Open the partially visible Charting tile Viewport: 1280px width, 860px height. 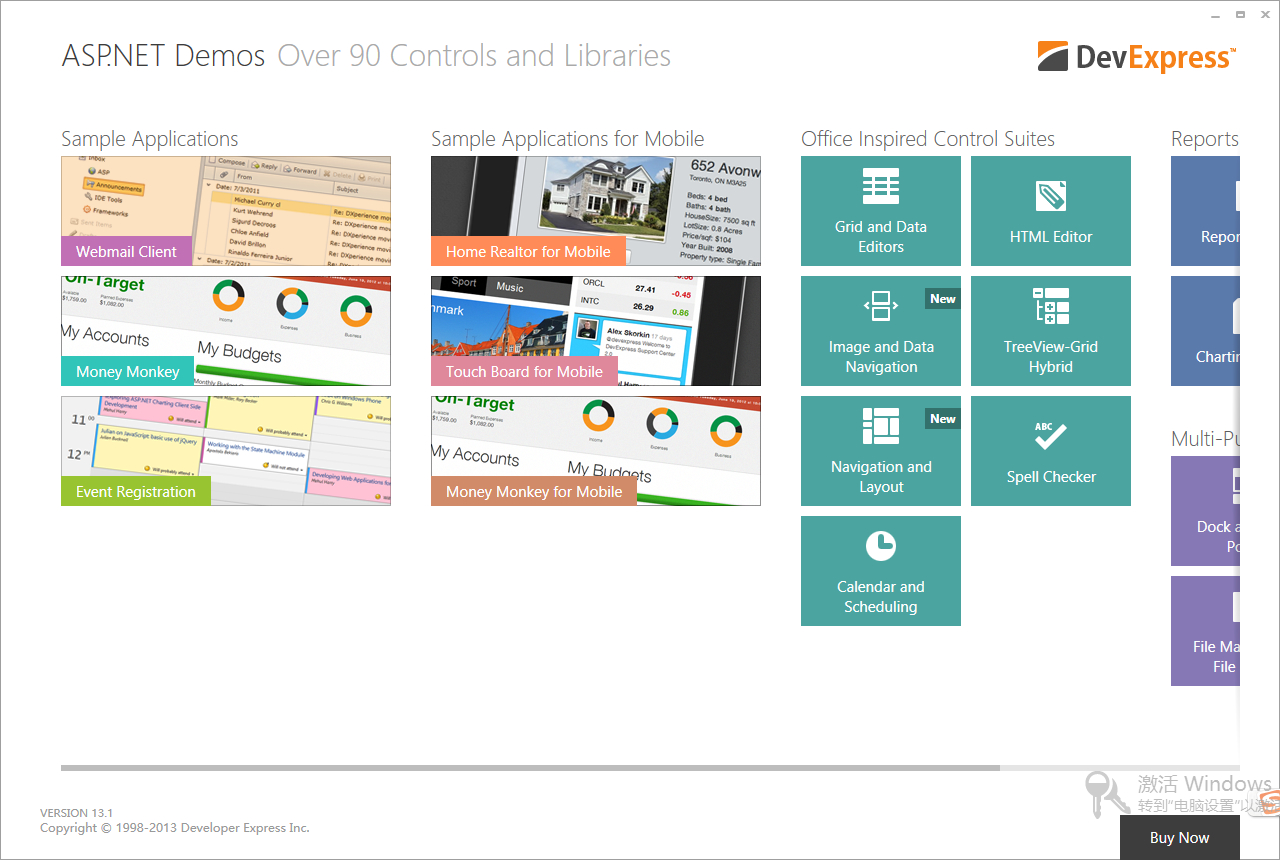[1205, 331]
